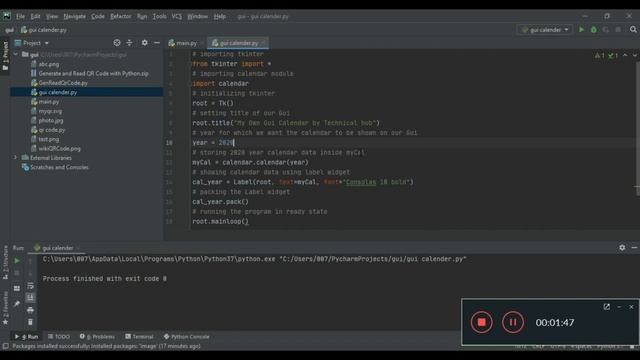Open the VCS menu
Image resolution: width=640 pixels, height=360 pixels.
coord(177,16)
